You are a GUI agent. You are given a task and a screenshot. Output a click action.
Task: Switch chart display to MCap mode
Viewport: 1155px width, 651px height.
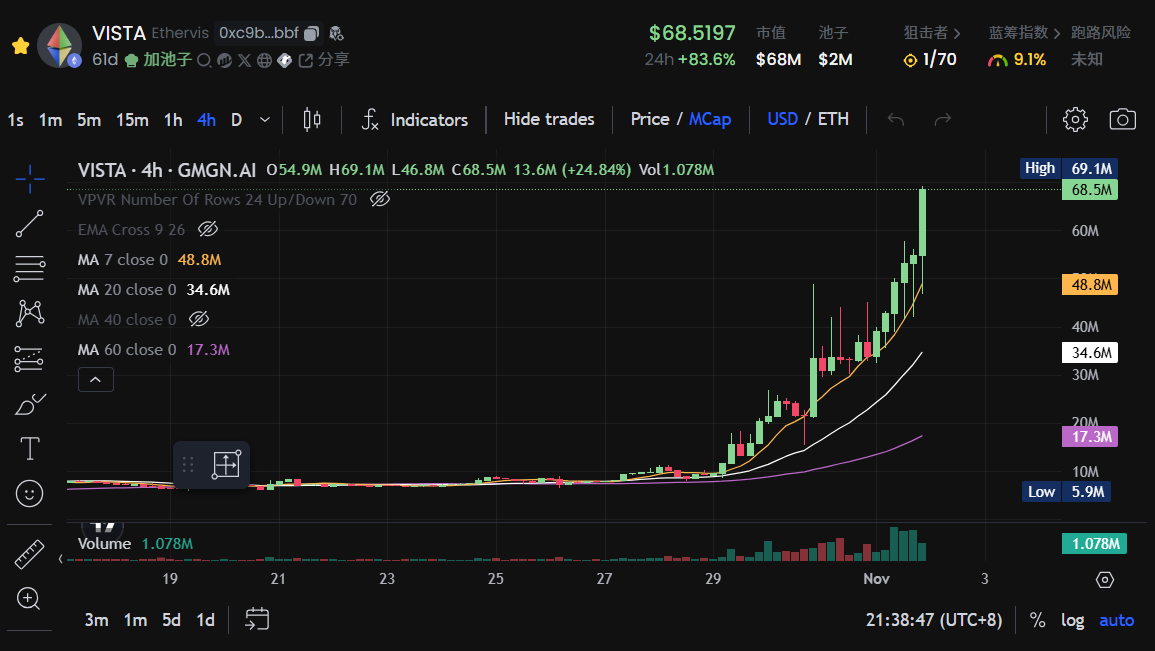[x=710, y=119]
